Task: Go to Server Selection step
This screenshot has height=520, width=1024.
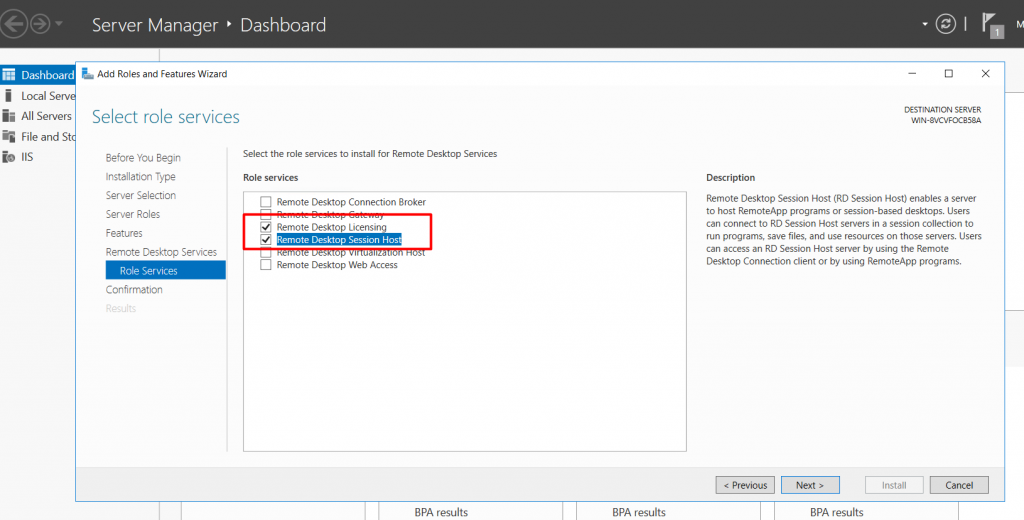Action: click(140, 195)
